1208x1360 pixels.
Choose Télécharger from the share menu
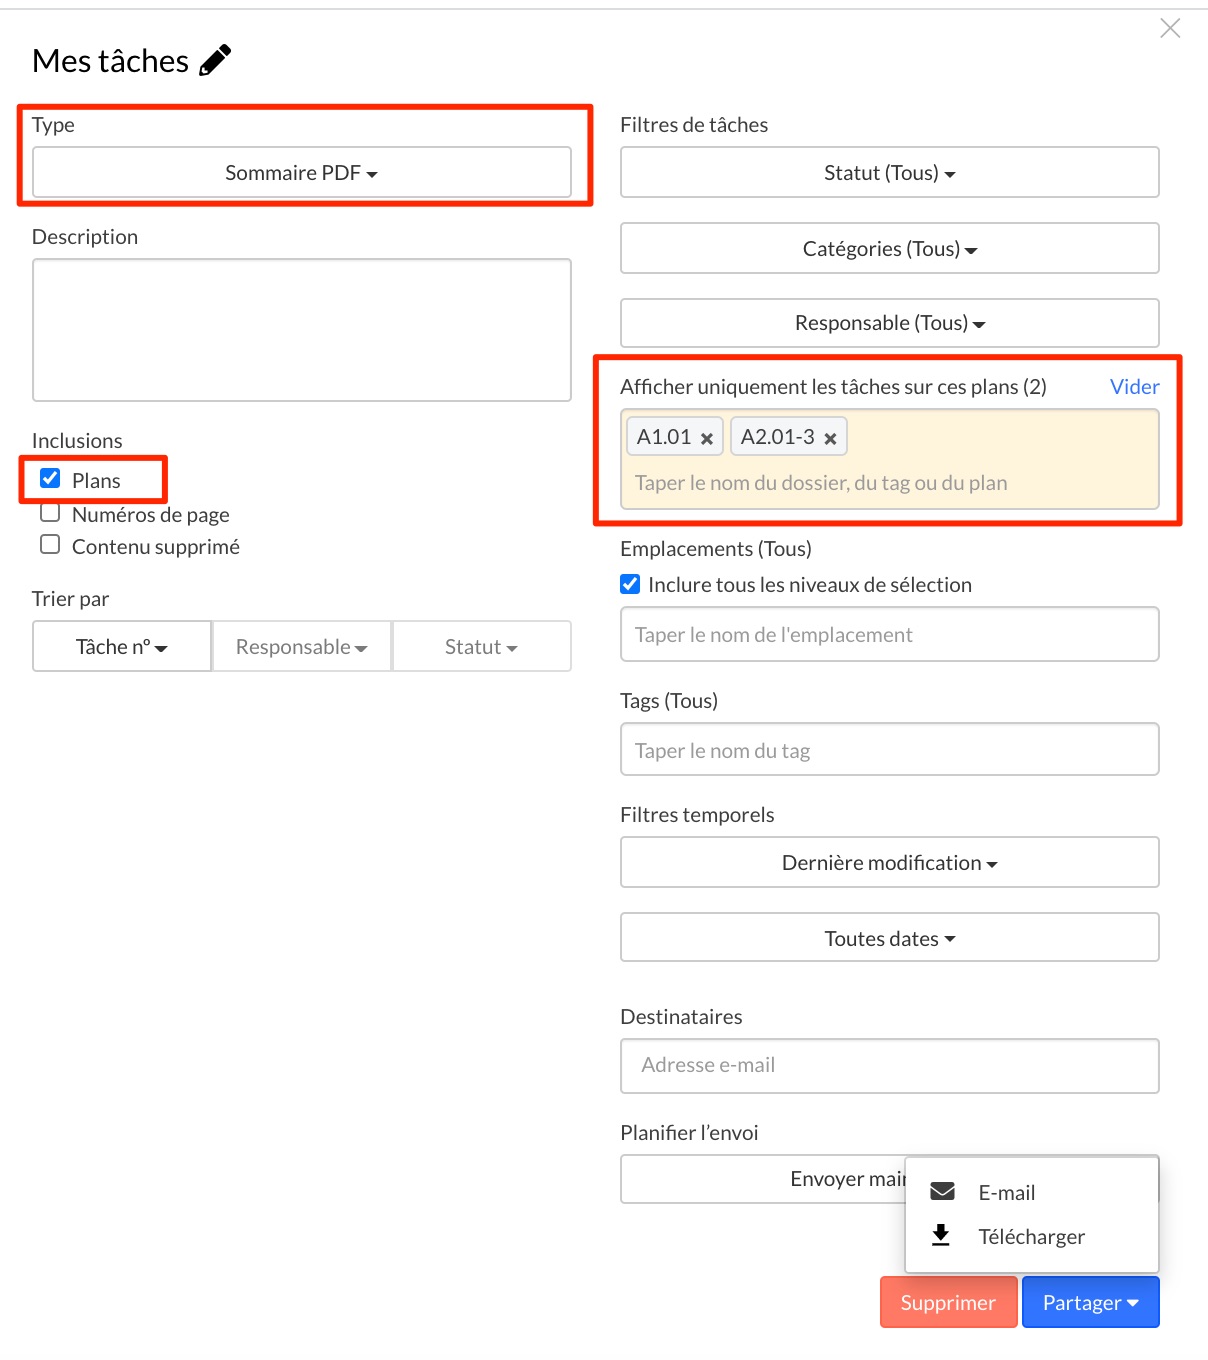(x=1032, y=1237)
